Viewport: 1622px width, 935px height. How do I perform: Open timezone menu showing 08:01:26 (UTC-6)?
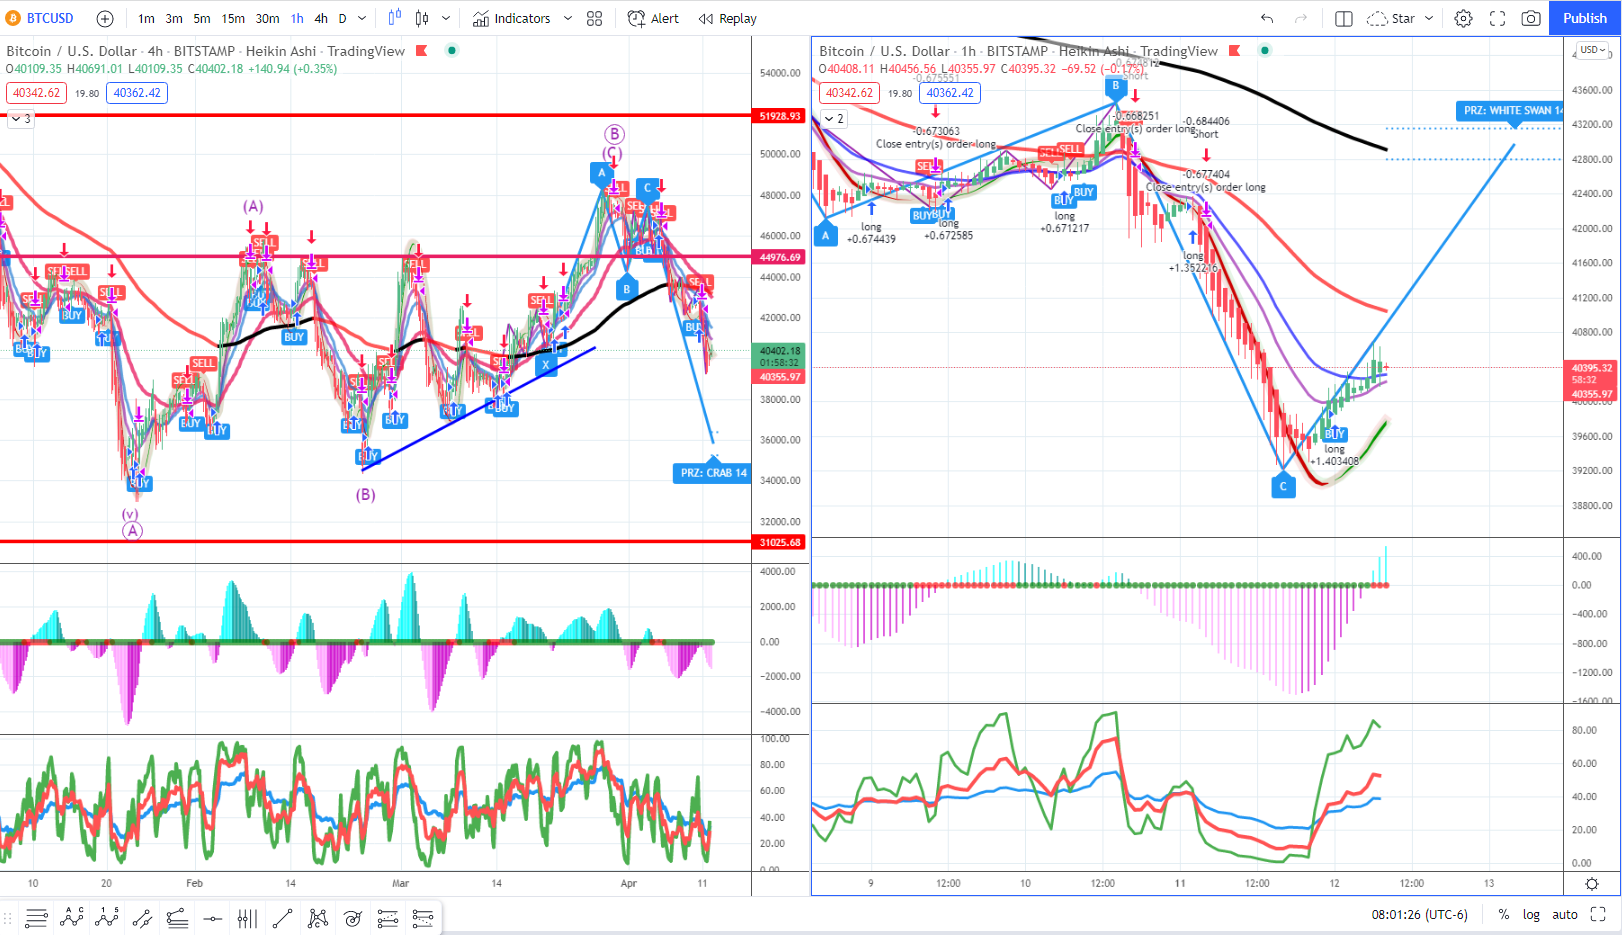[x=1419, y=914]
